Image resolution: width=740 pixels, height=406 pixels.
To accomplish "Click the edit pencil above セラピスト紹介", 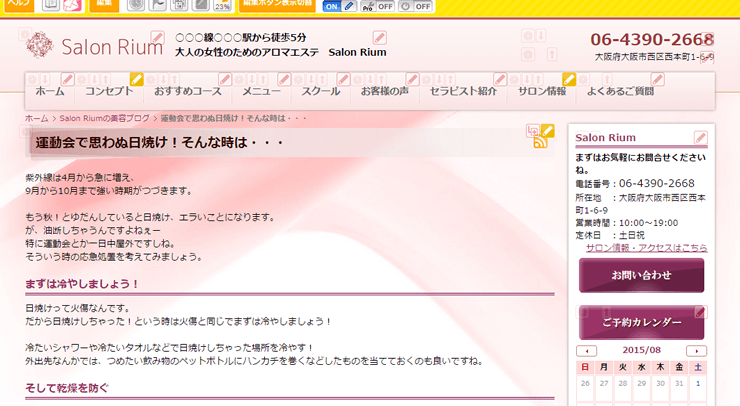I will coord(500,79).
